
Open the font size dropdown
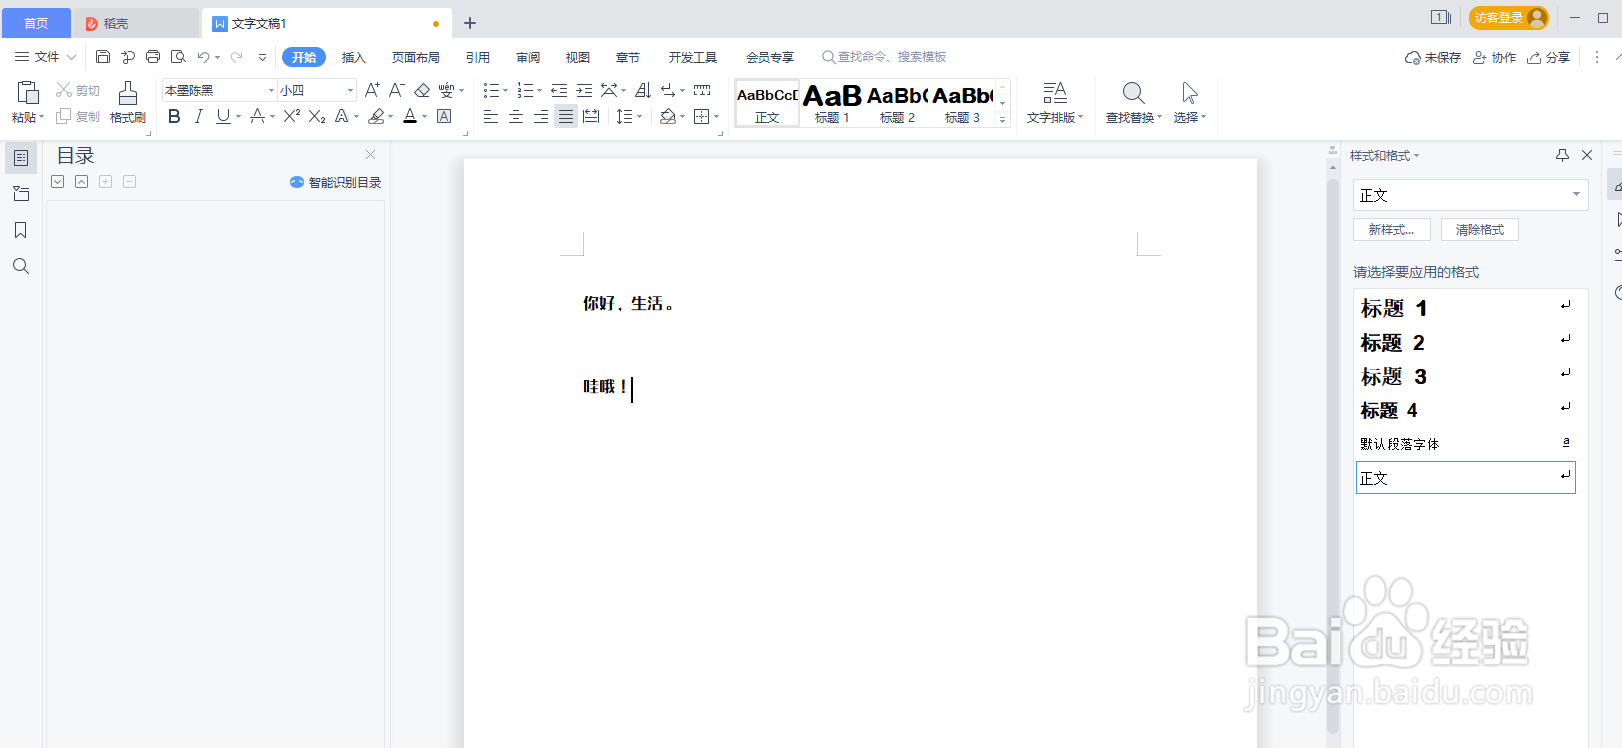tap(350, 90)
